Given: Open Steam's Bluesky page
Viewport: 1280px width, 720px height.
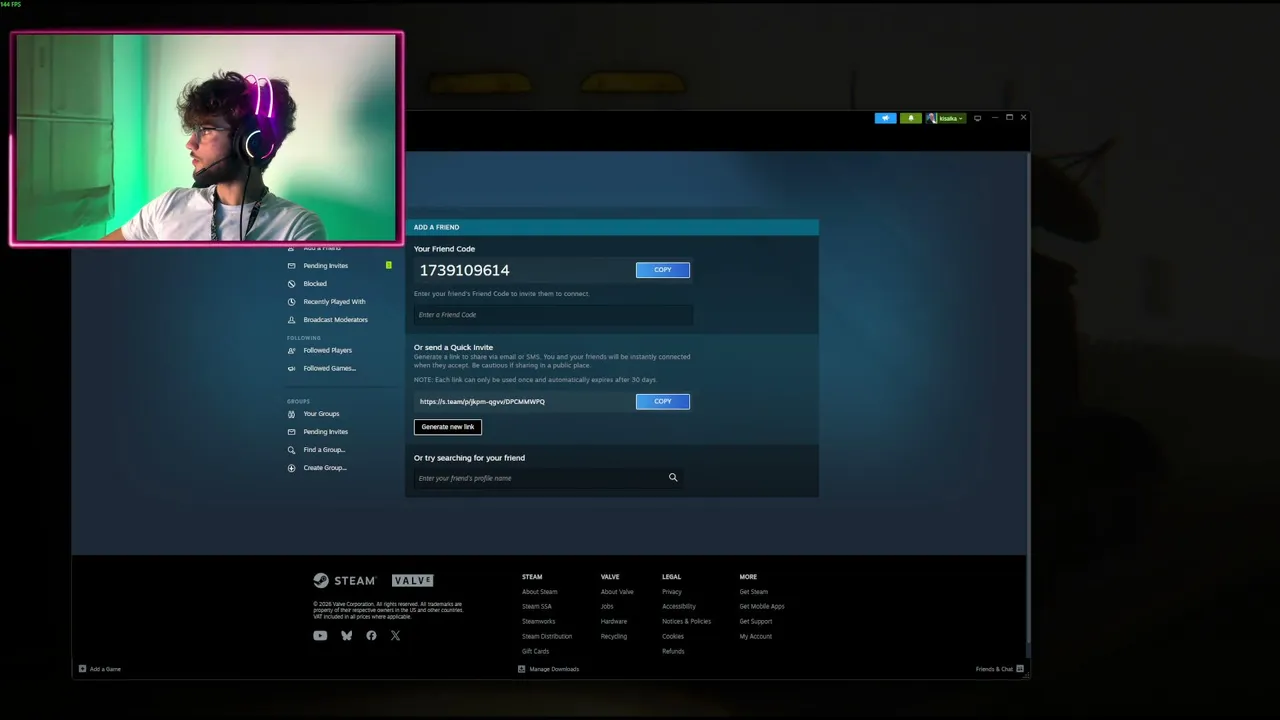Looking at the screenshot, I should pos(346,636).
